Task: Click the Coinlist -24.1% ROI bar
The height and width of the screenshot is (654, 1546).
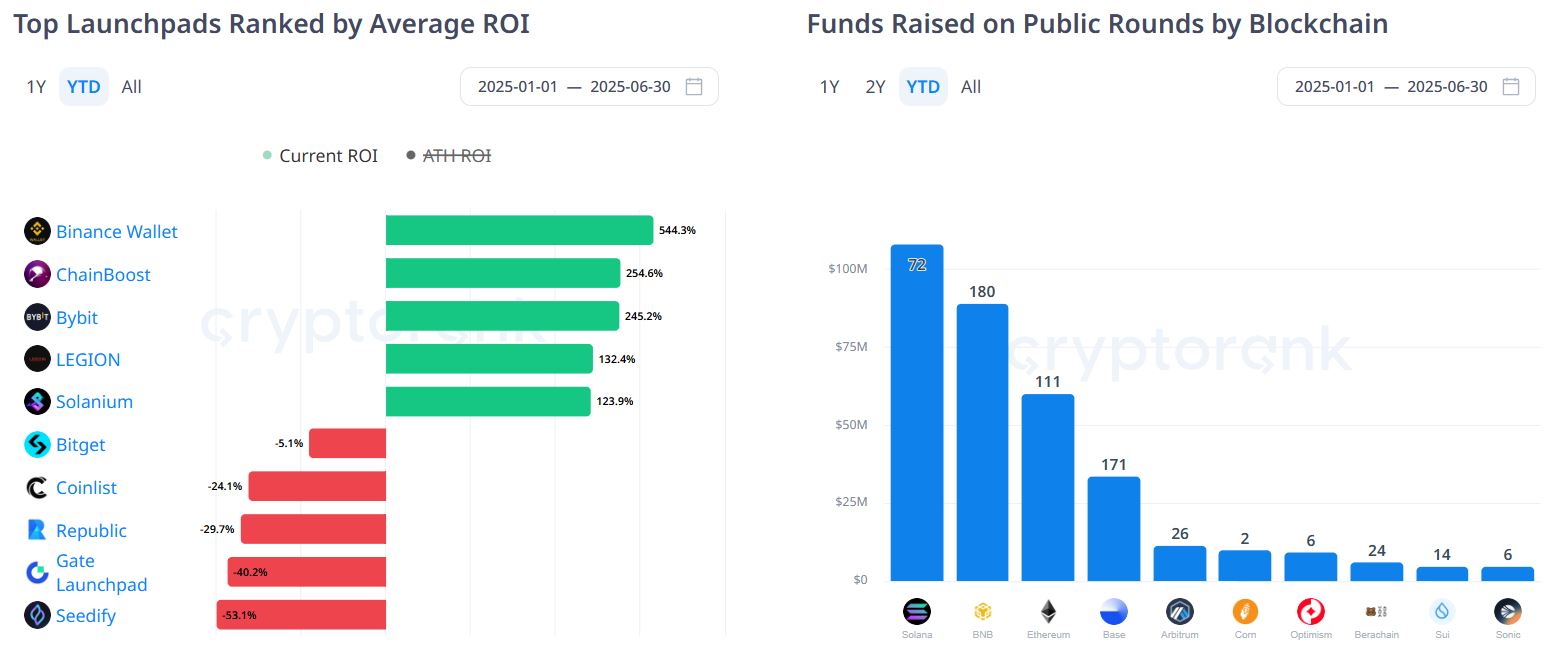Action: (317, 487)
